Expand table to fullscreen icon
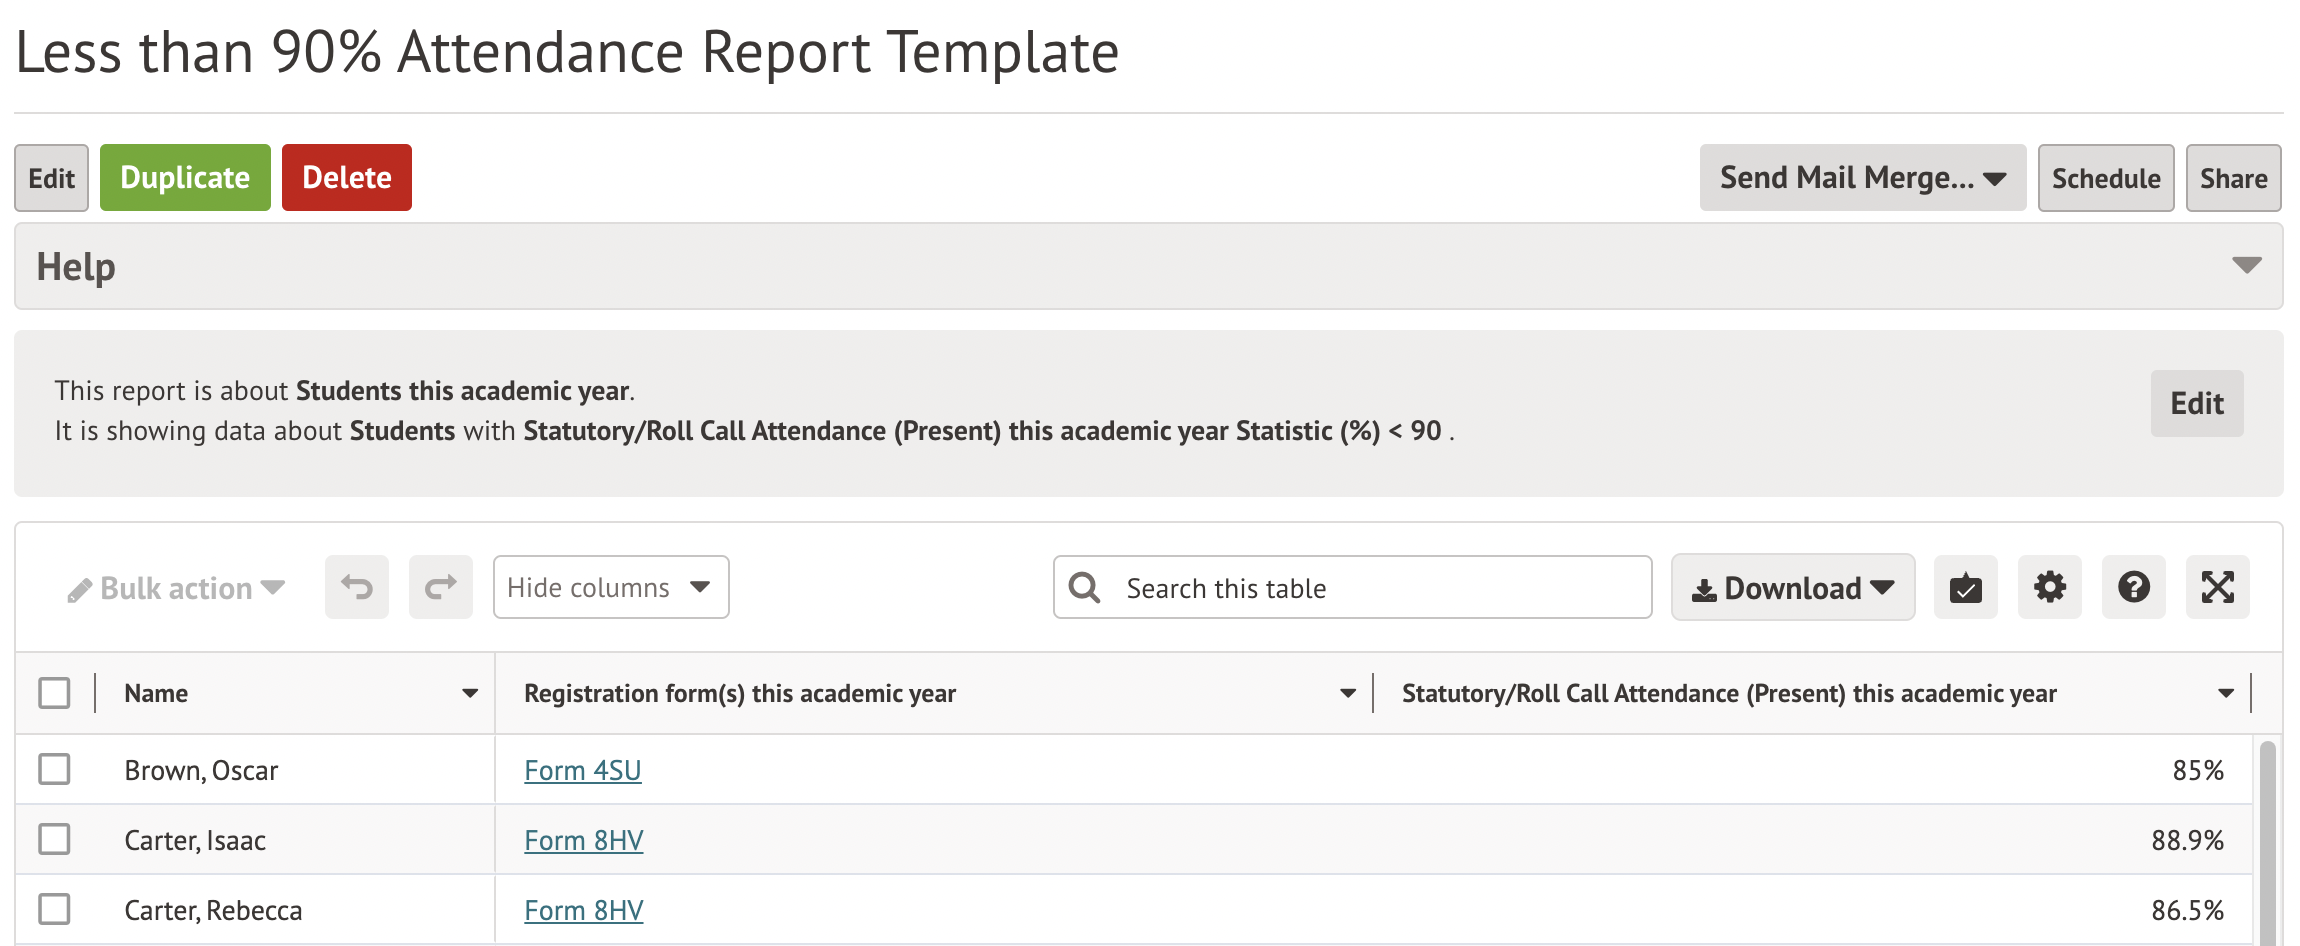 pyautogui.click(x=2217, y=587)
